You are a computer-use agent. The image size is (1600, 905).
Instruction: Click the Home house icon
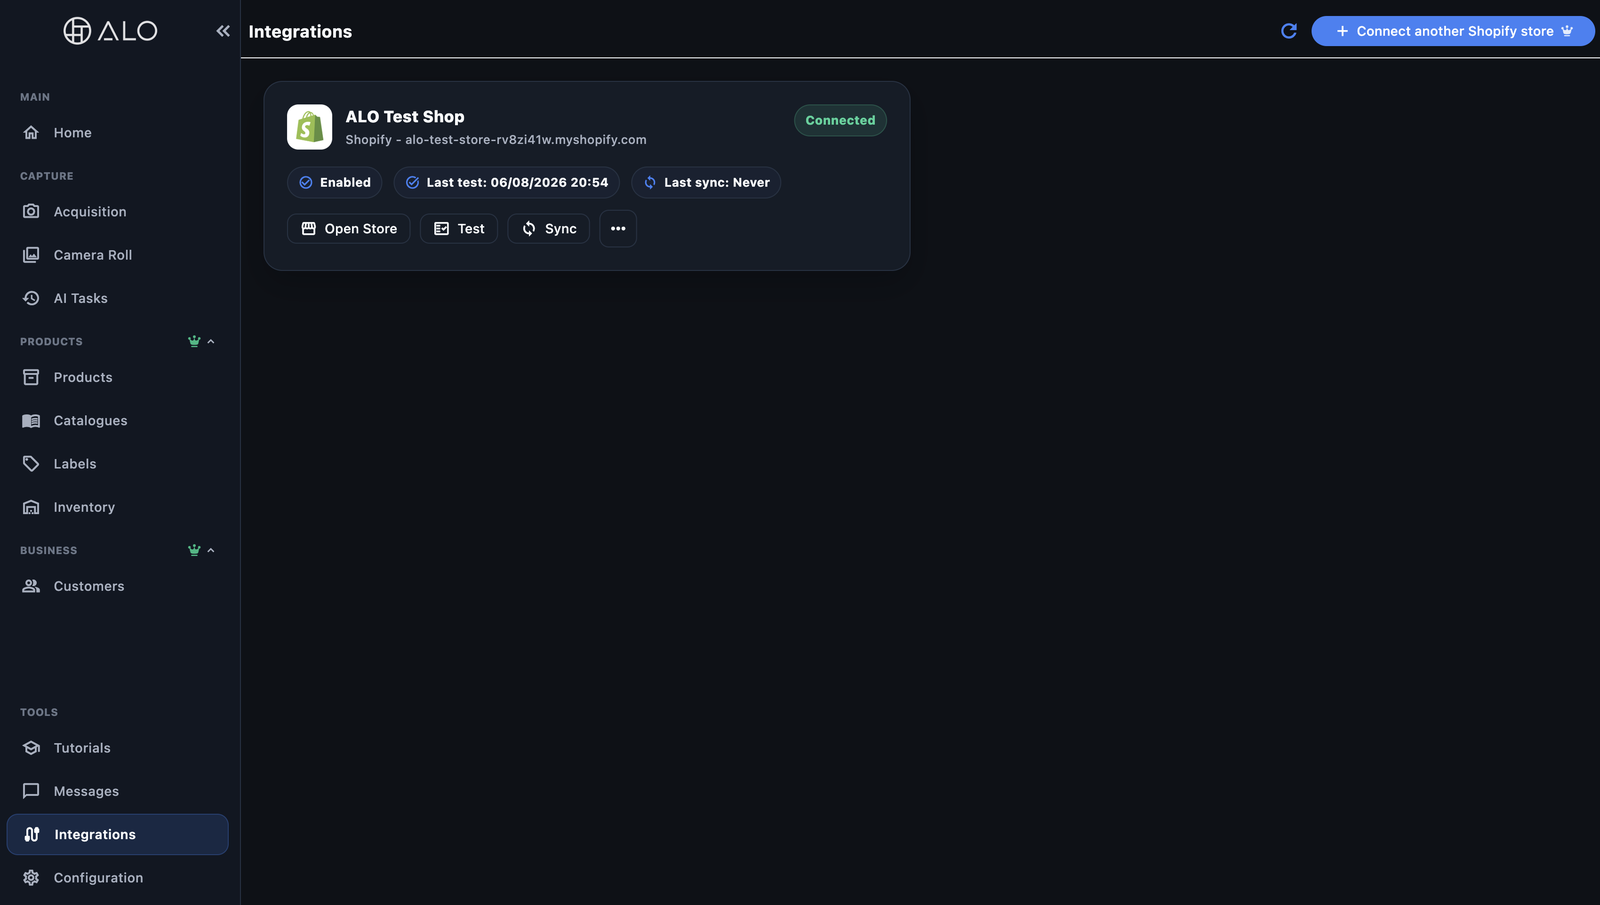[x=31, y=133]
